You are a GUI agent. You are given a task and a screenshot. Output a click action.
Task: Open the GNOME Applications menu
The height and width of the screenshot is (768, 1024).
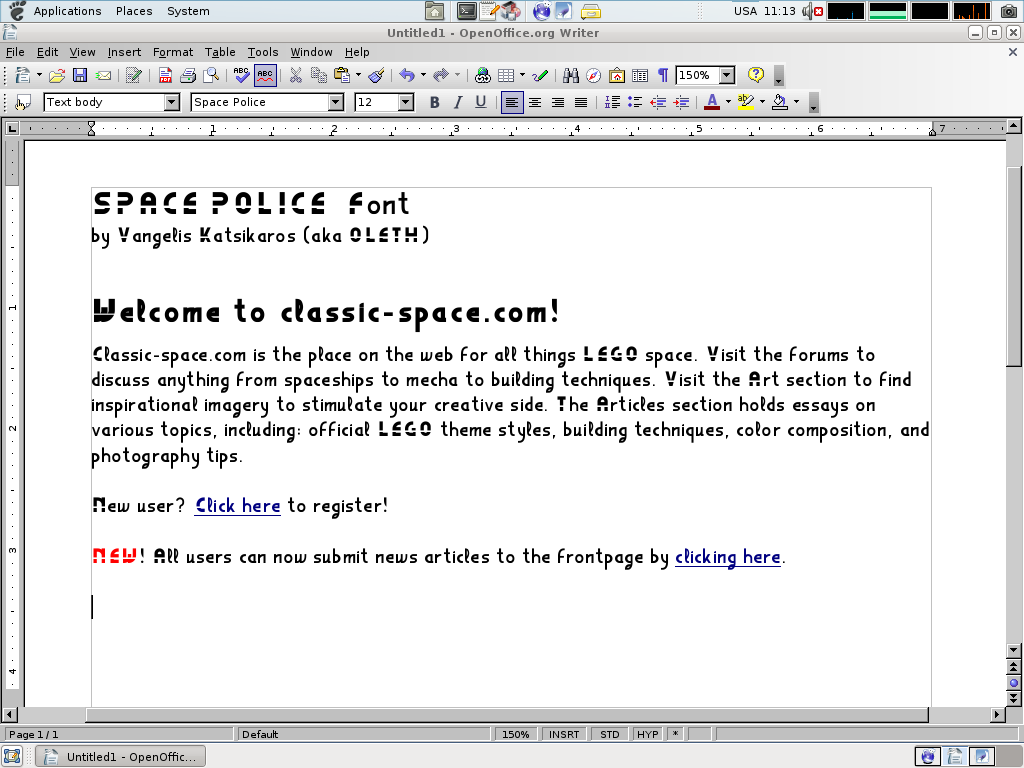pos(67,11)
